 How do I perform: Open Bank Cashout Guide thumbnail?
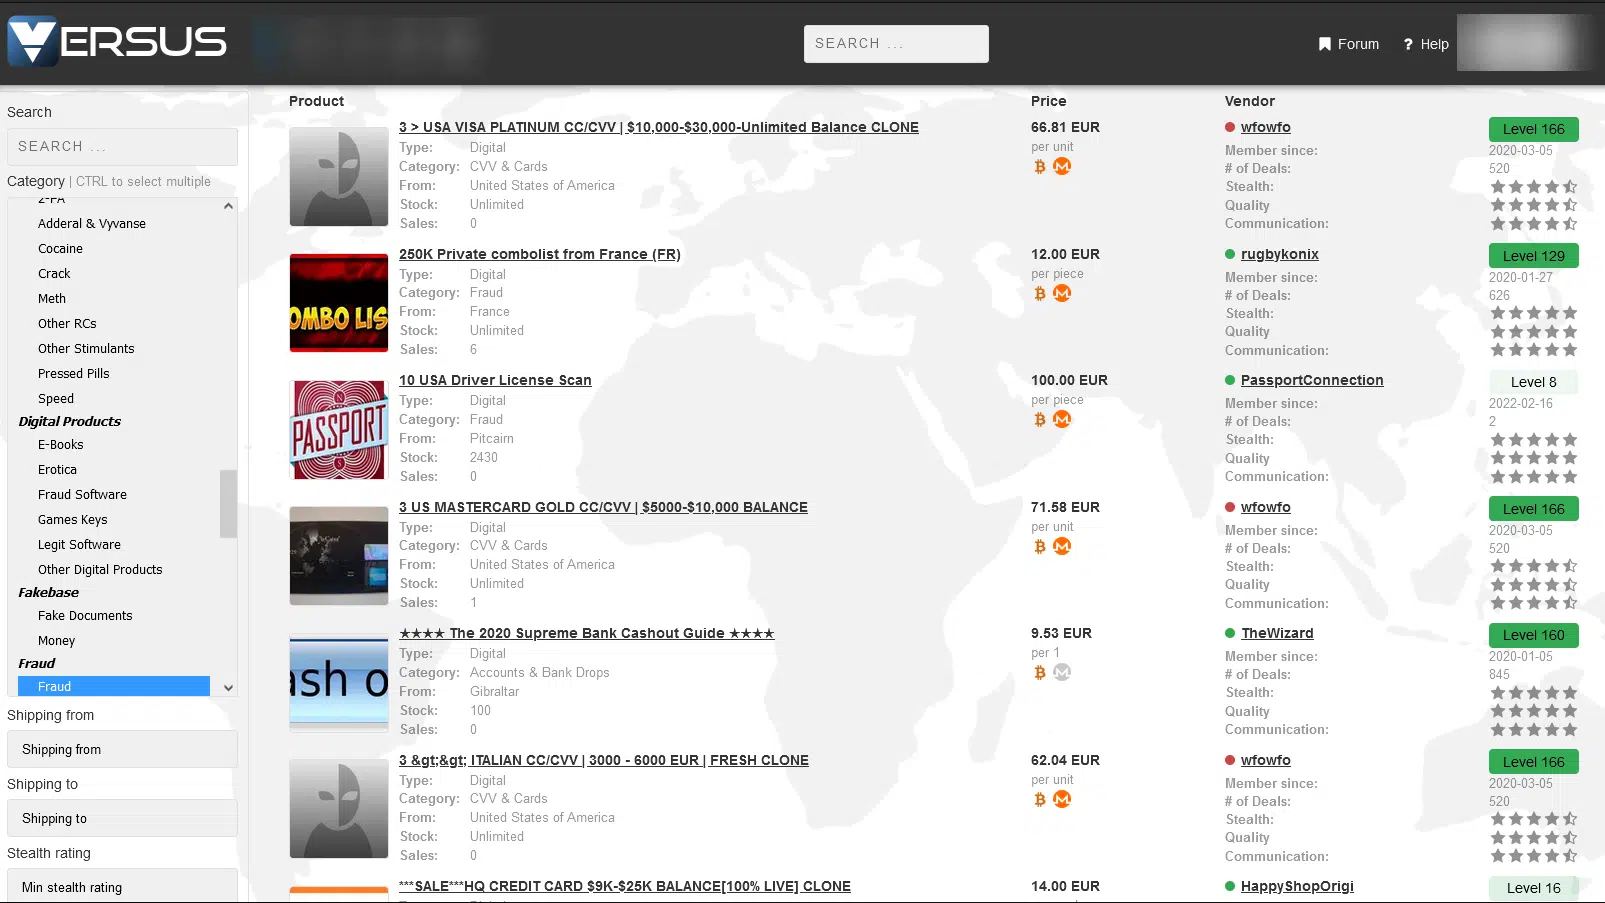click(339, 682)
